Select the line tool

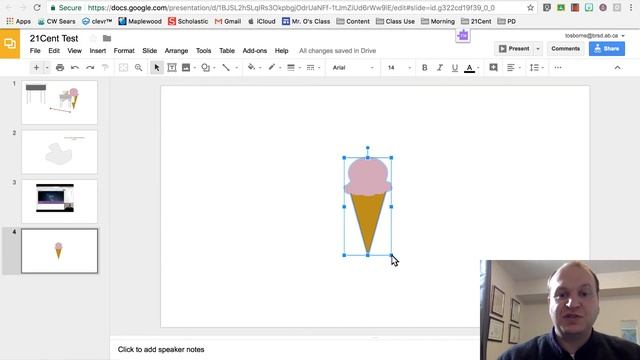[x=226, y=68]
